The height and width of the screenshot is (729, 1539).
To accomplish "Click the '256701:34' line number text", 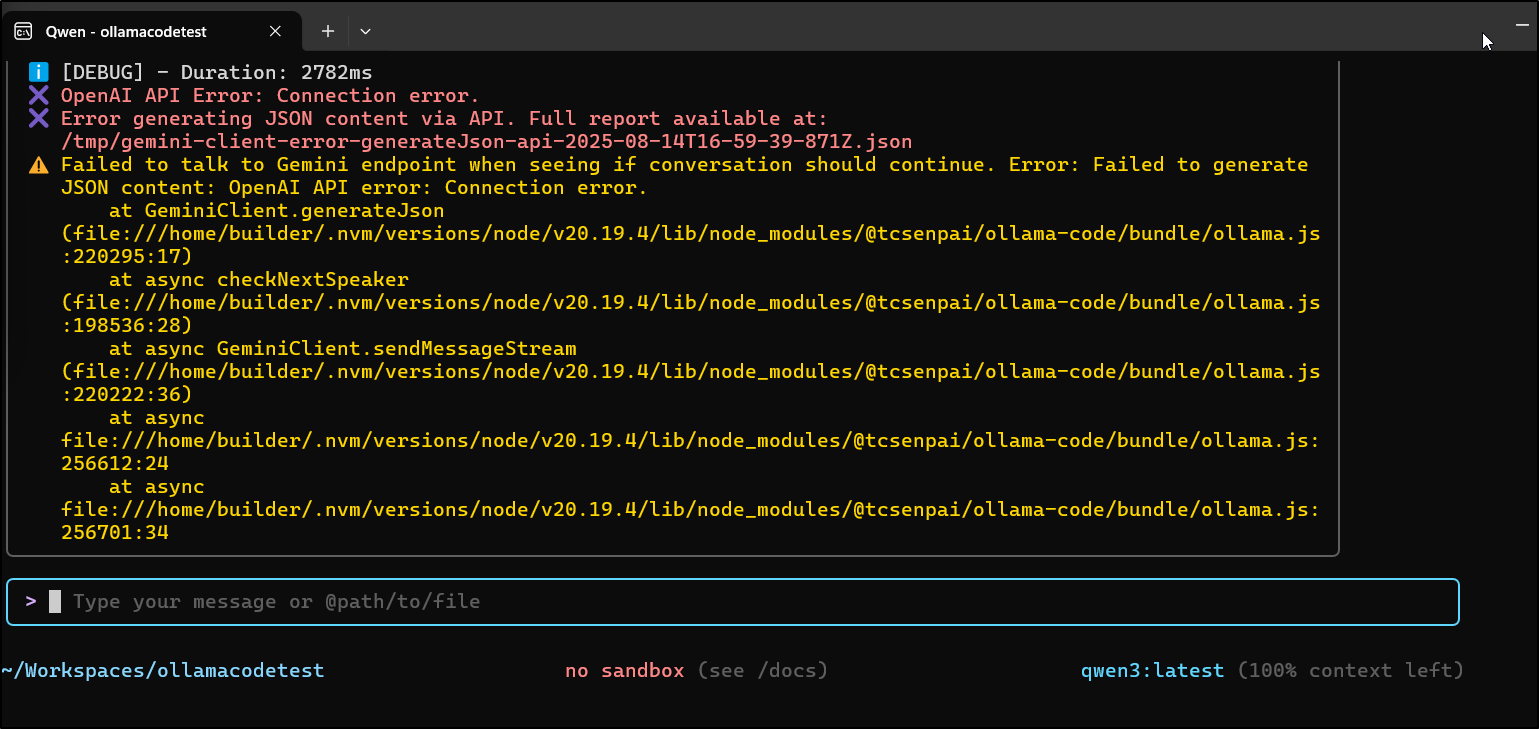I will coord(115,532).
